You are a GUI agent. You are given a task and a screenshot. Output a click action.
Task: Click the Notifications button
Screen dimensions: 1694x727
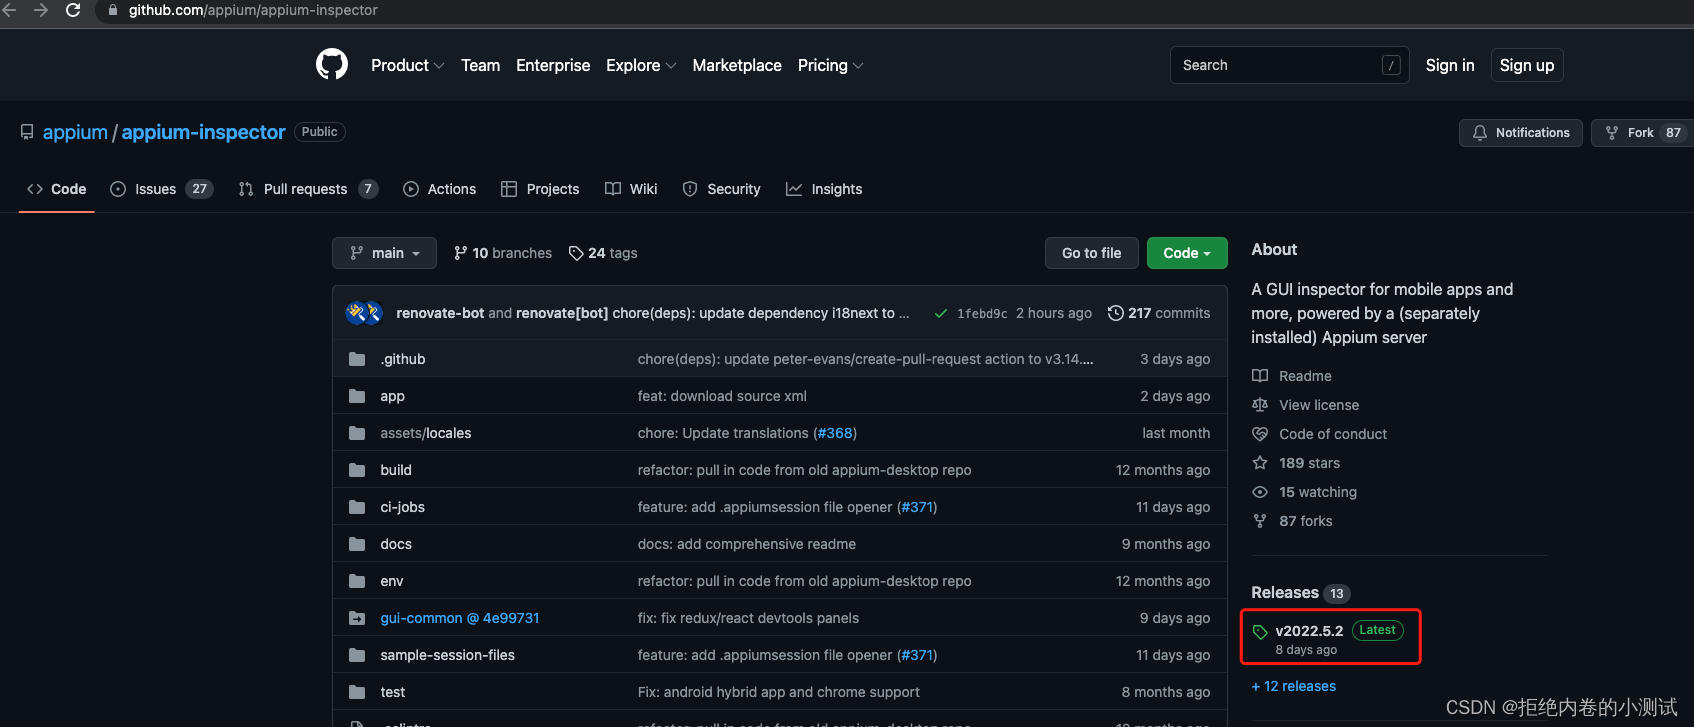coord(1521,133)
